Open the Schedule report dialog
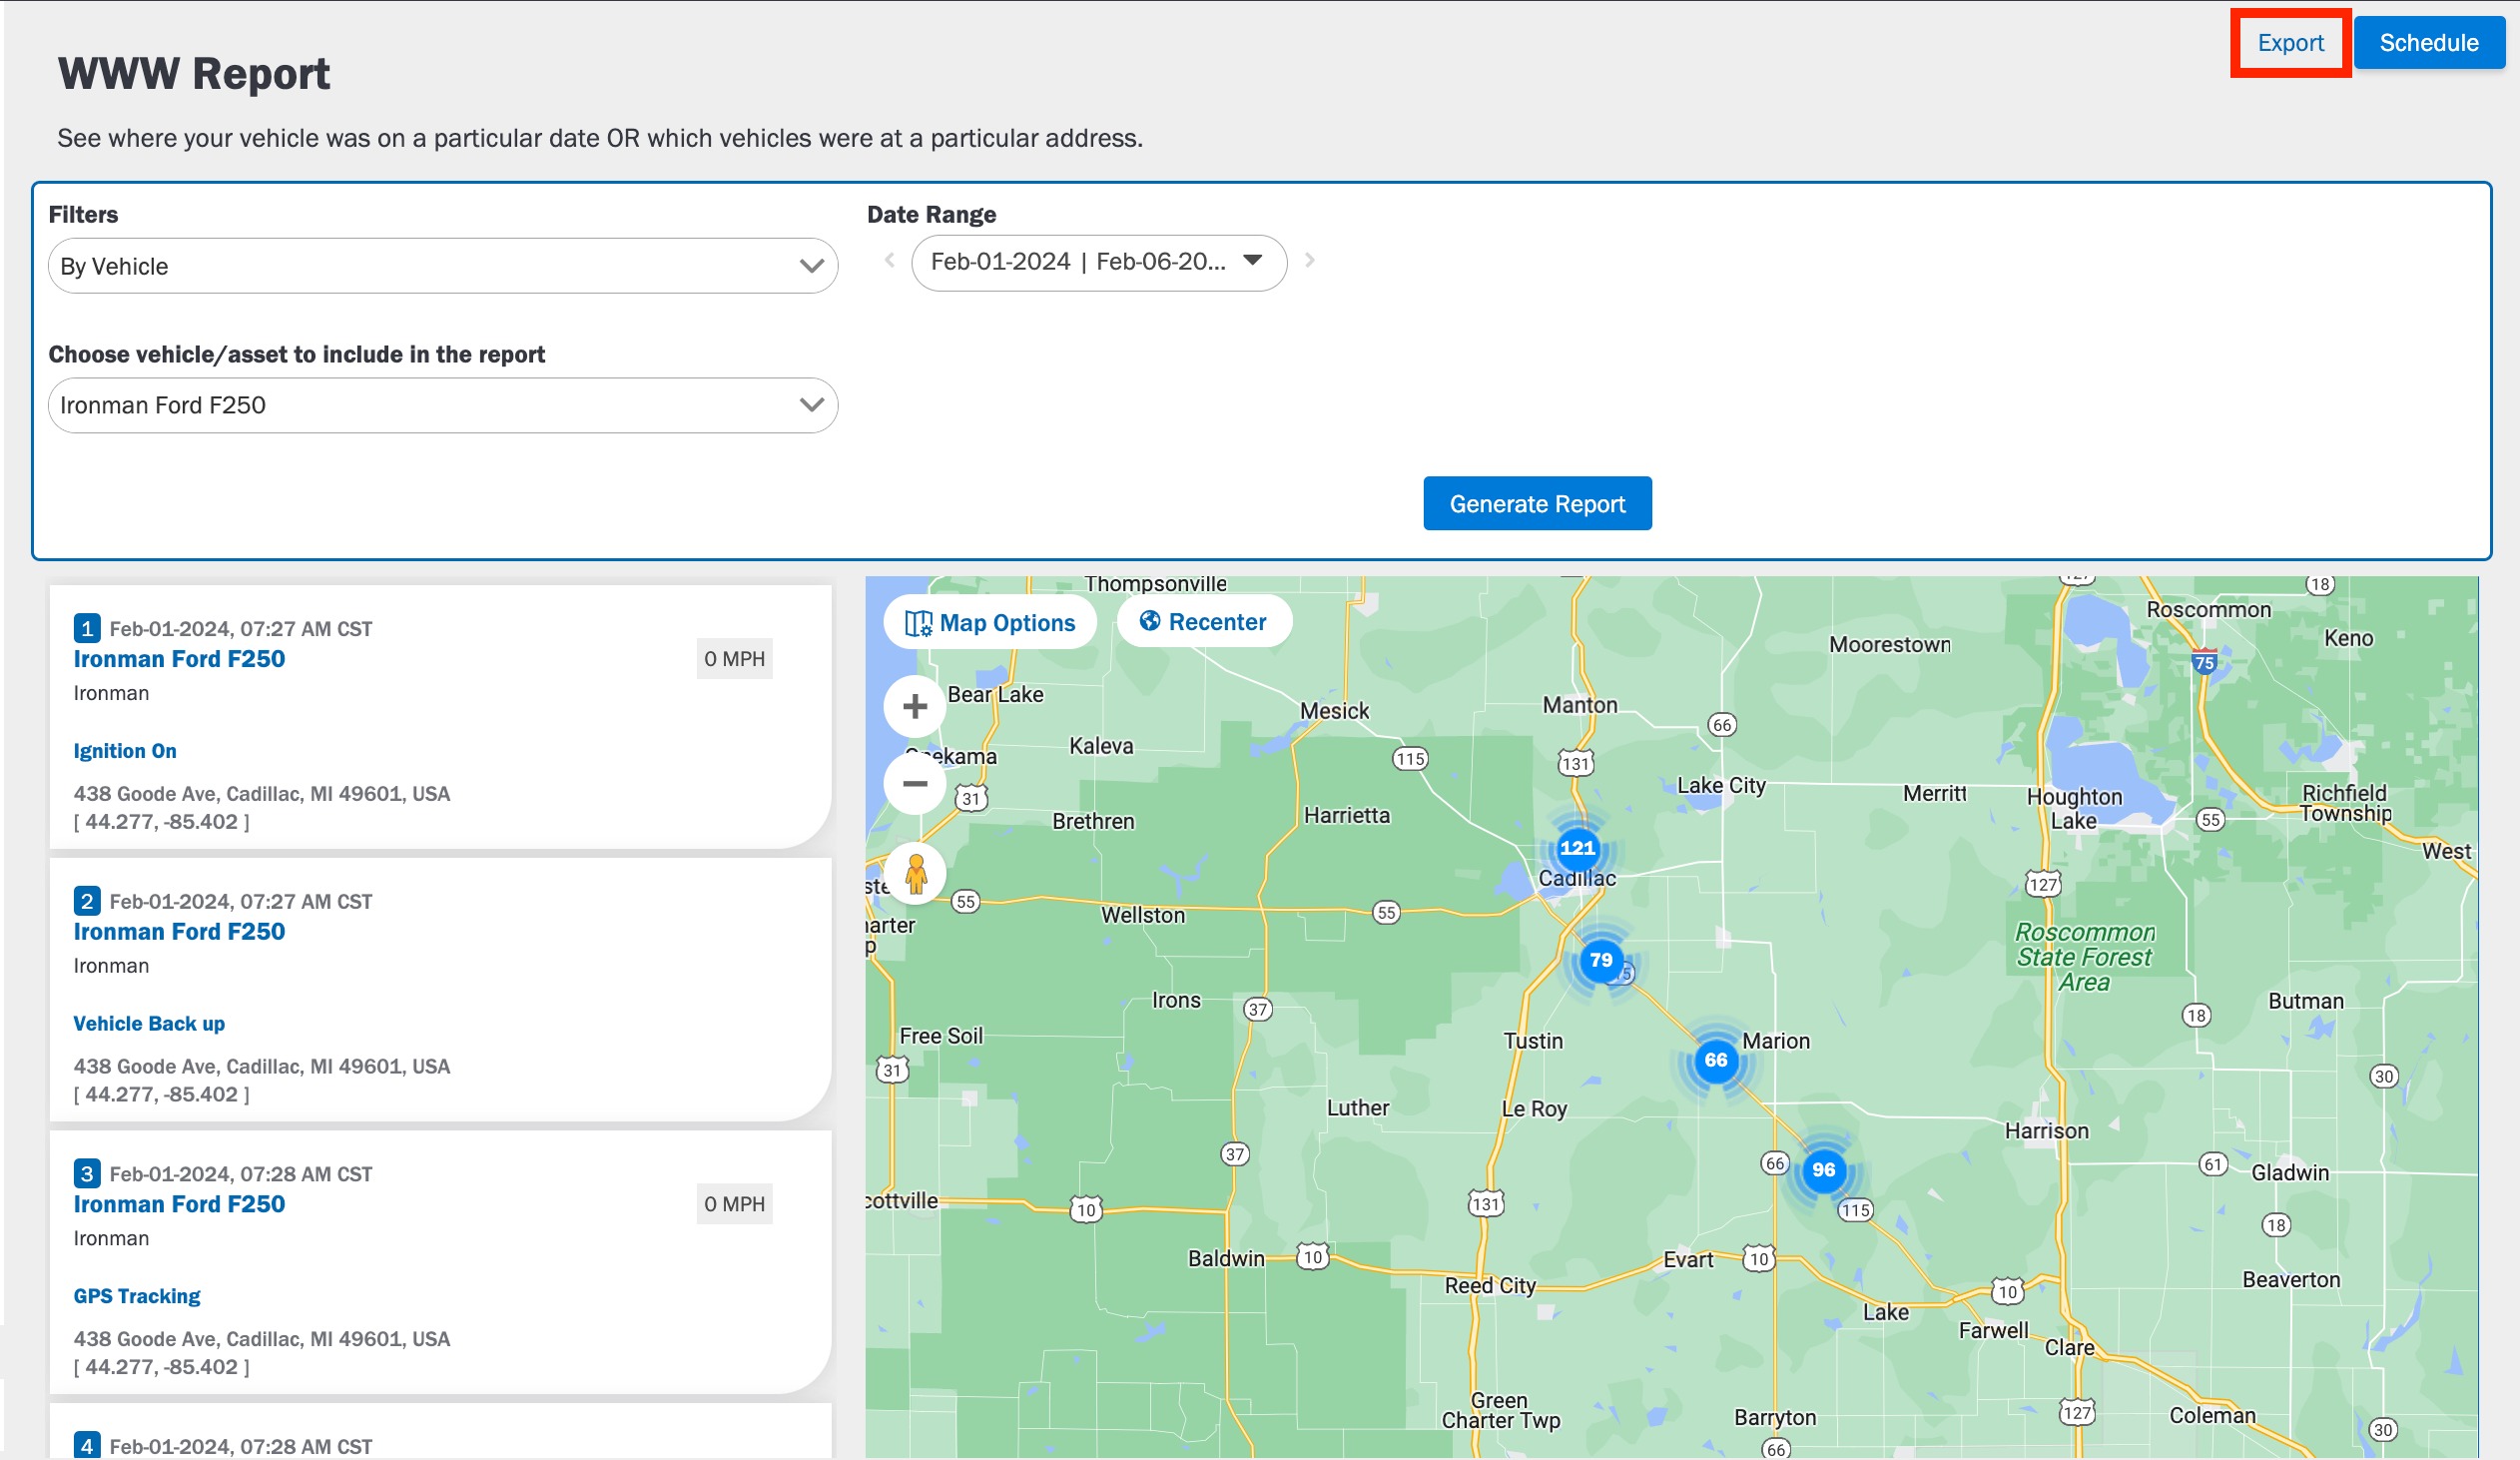This screenshot has height=1460, width=2520. pos(2428,43)
